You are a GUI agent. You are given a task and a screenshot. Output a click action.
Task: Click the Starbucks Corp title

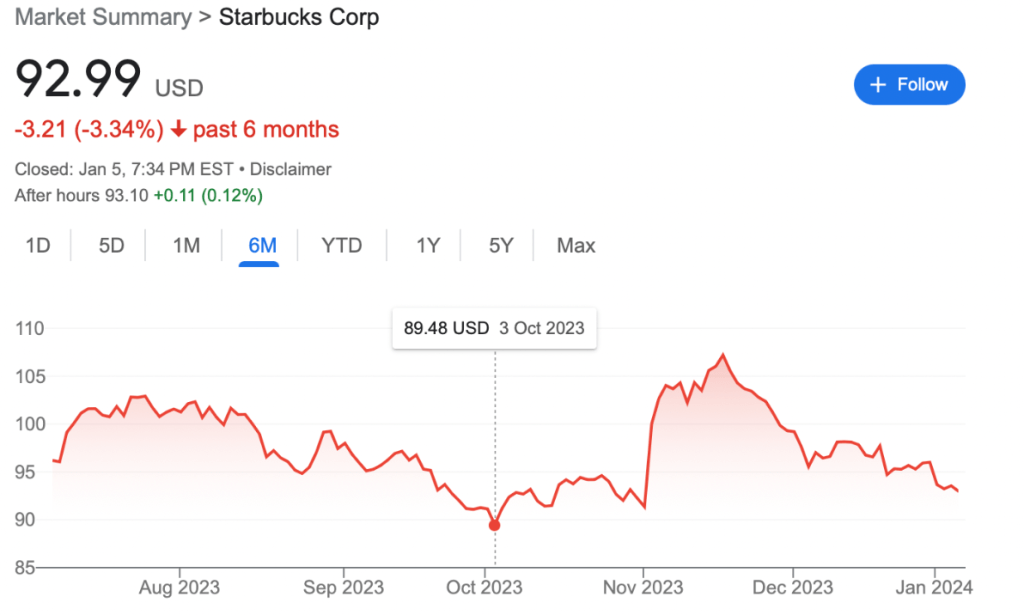pyautogui.click(x=299, y=17)
